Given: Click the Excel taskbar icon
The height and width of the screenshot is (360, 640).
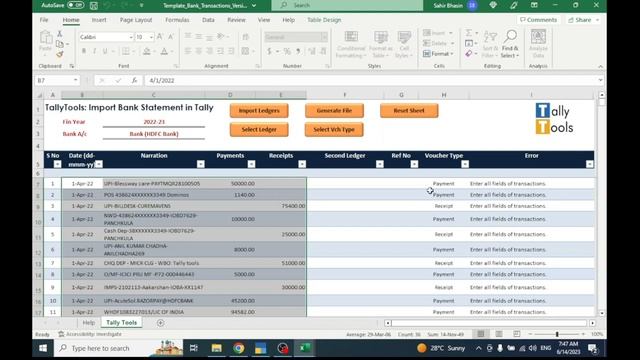Looking at the screenshot, I should click(304, 348).
